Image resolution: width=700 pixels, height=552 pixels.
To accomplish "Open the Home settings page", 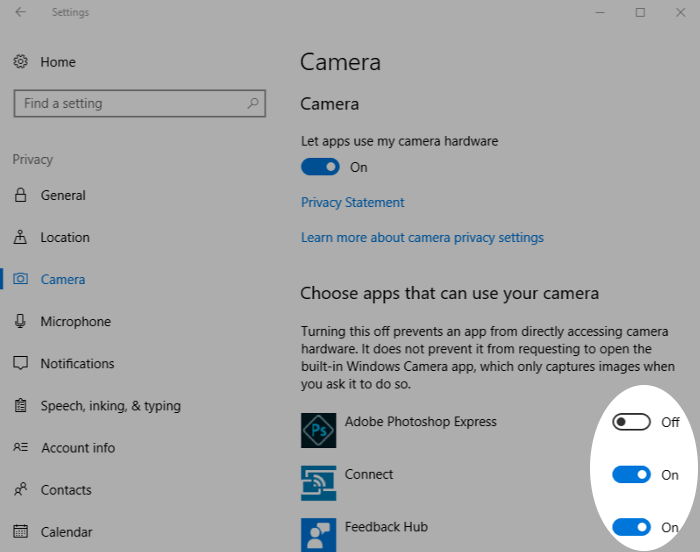I will [x=58, y=62].
